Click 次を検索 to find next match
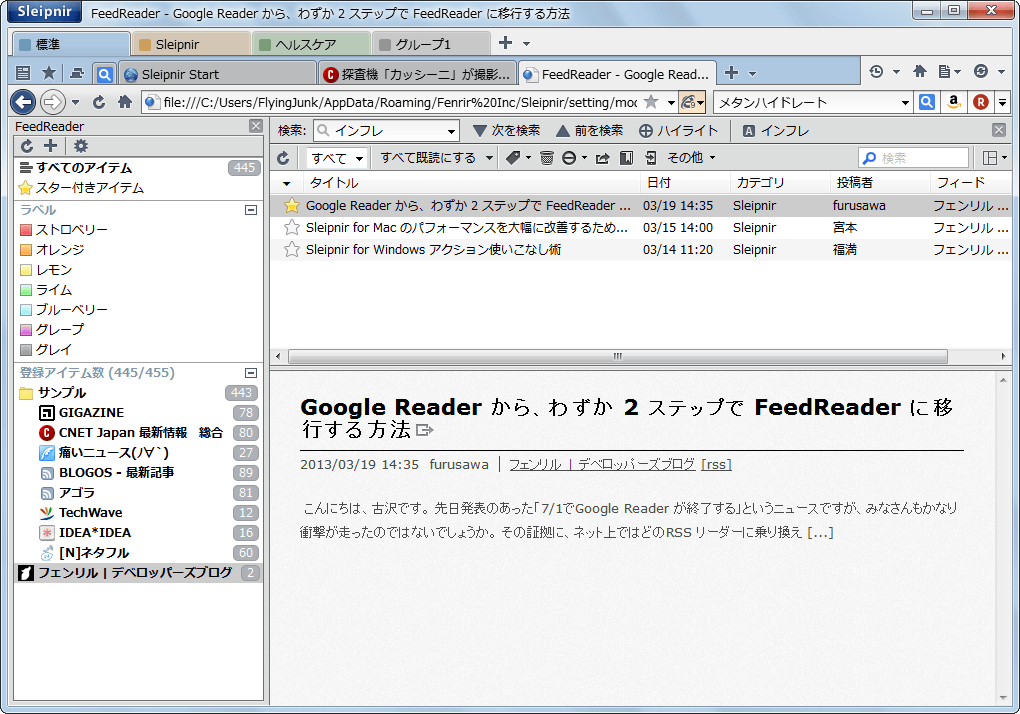 click(x=507, y=131)
